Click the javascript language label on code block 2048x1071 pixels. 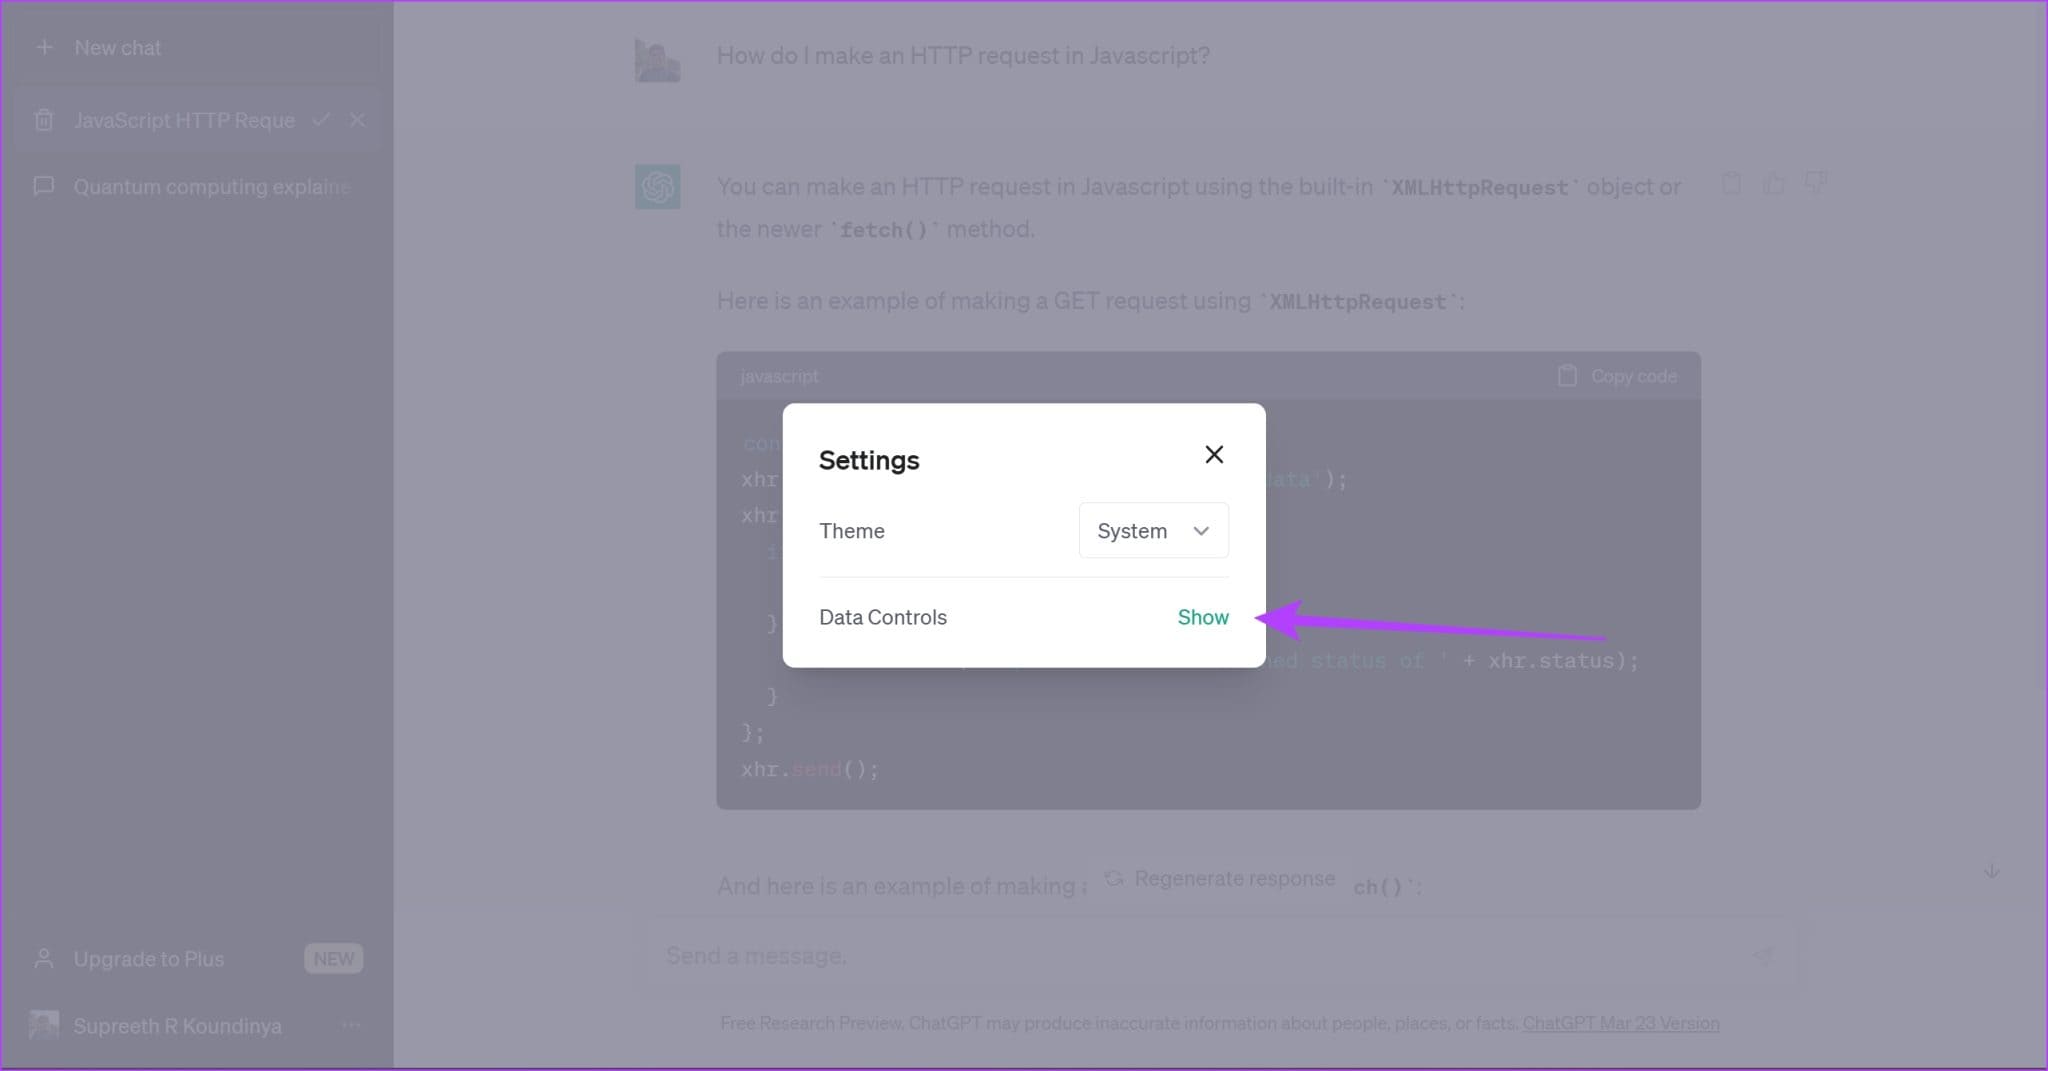pyautogui.click(x=779, y=376)
